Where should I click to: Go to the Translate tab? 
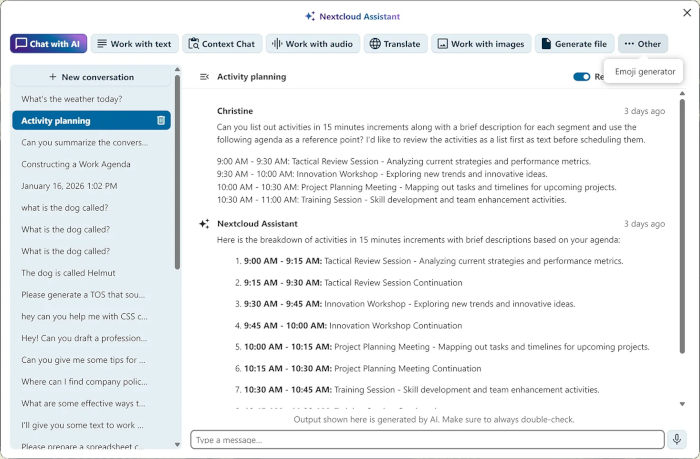coord(395,44)
